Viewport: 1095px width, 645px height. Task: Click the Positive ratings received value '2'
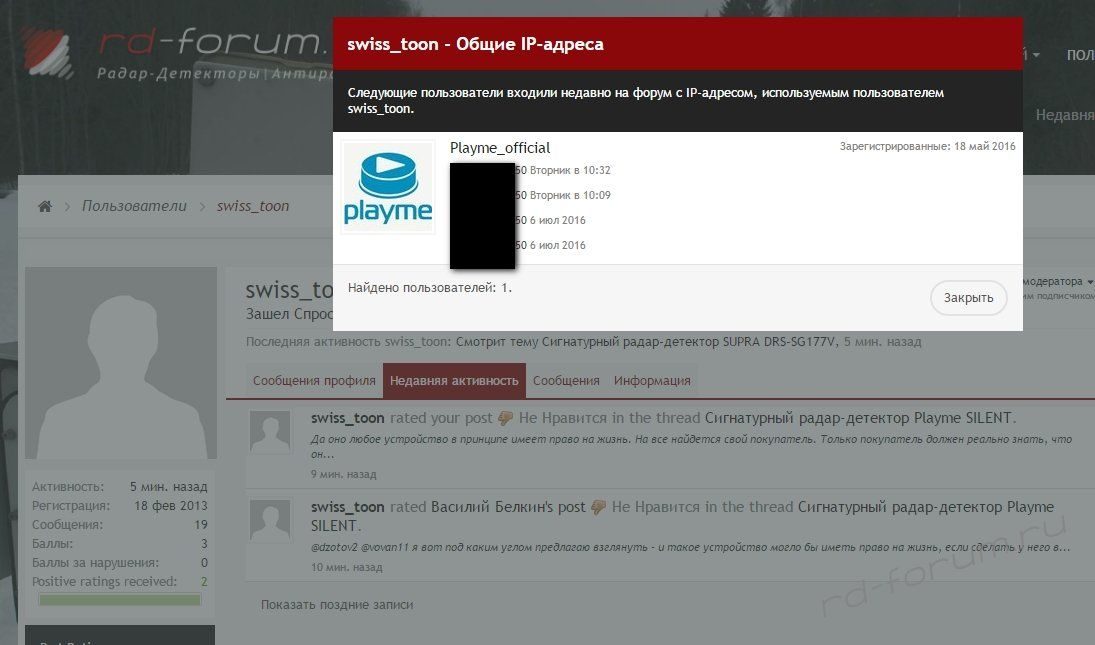[x=204, y=581]
